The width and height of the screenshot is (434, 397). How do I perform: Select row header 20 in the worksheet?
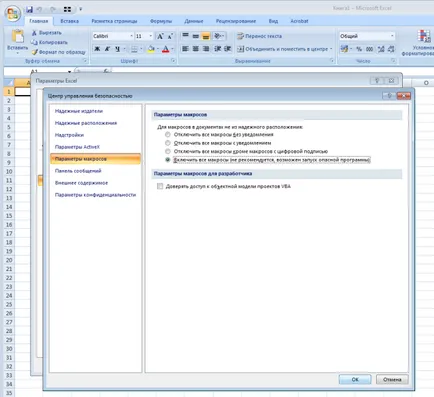coord(9,260)
